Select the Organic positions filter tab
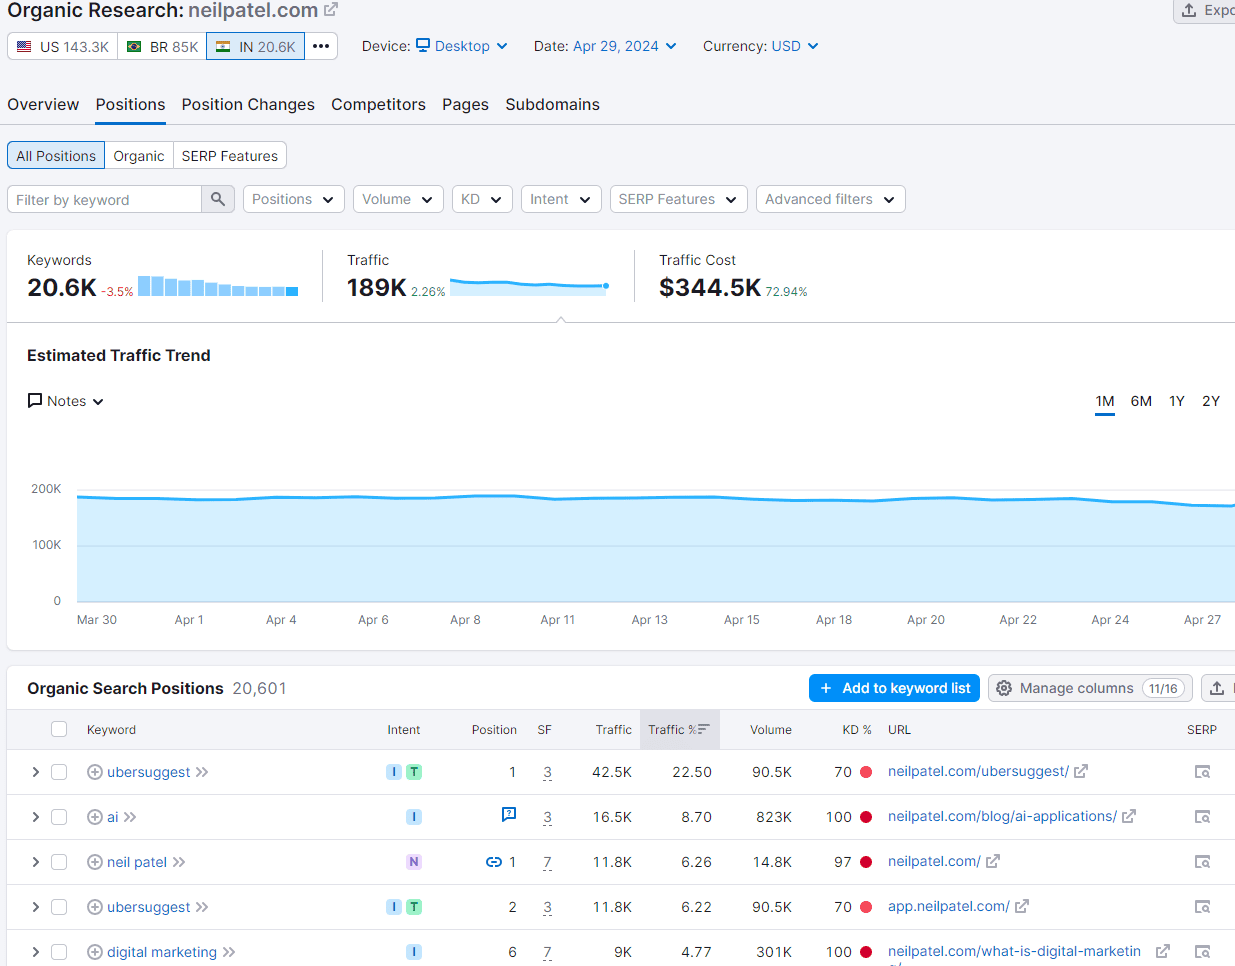Image resolution: width=1235 pixels, height=966 pixels. pos(138,155)
